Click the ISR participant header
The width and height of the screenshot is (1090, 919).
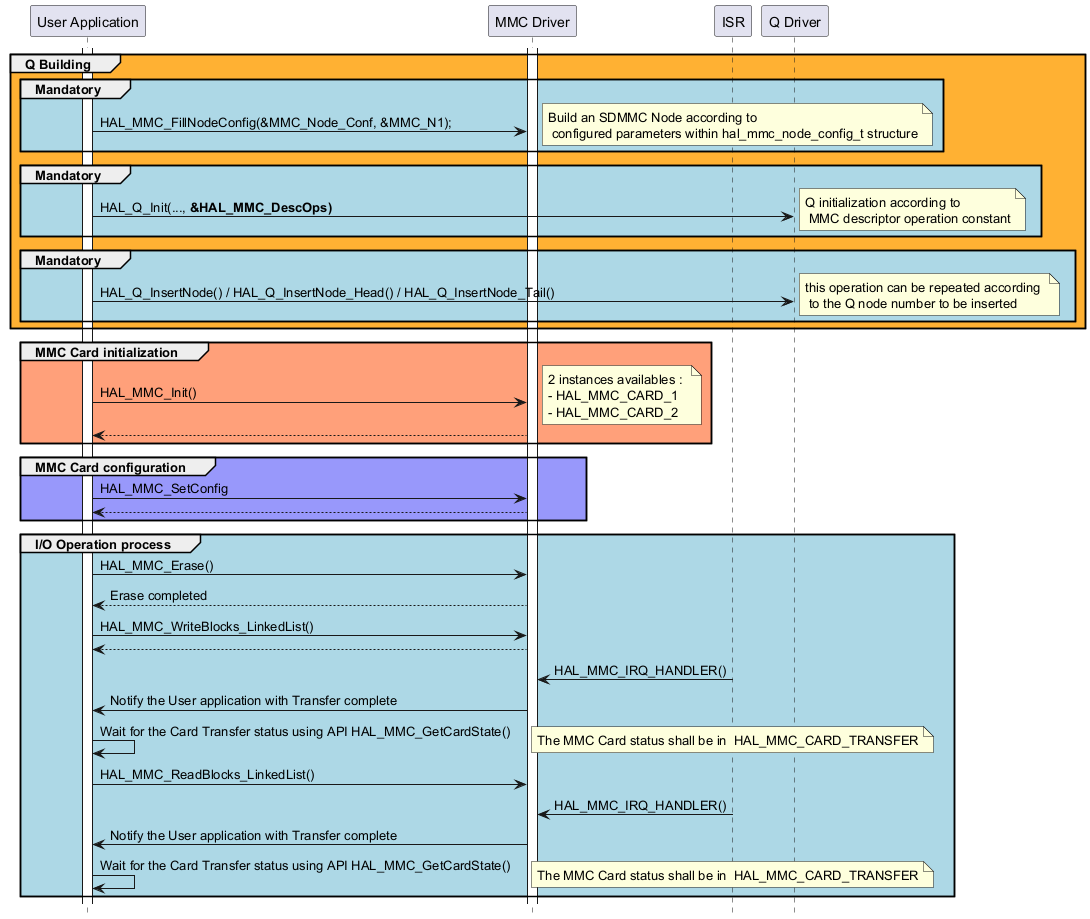pos(732,21)
